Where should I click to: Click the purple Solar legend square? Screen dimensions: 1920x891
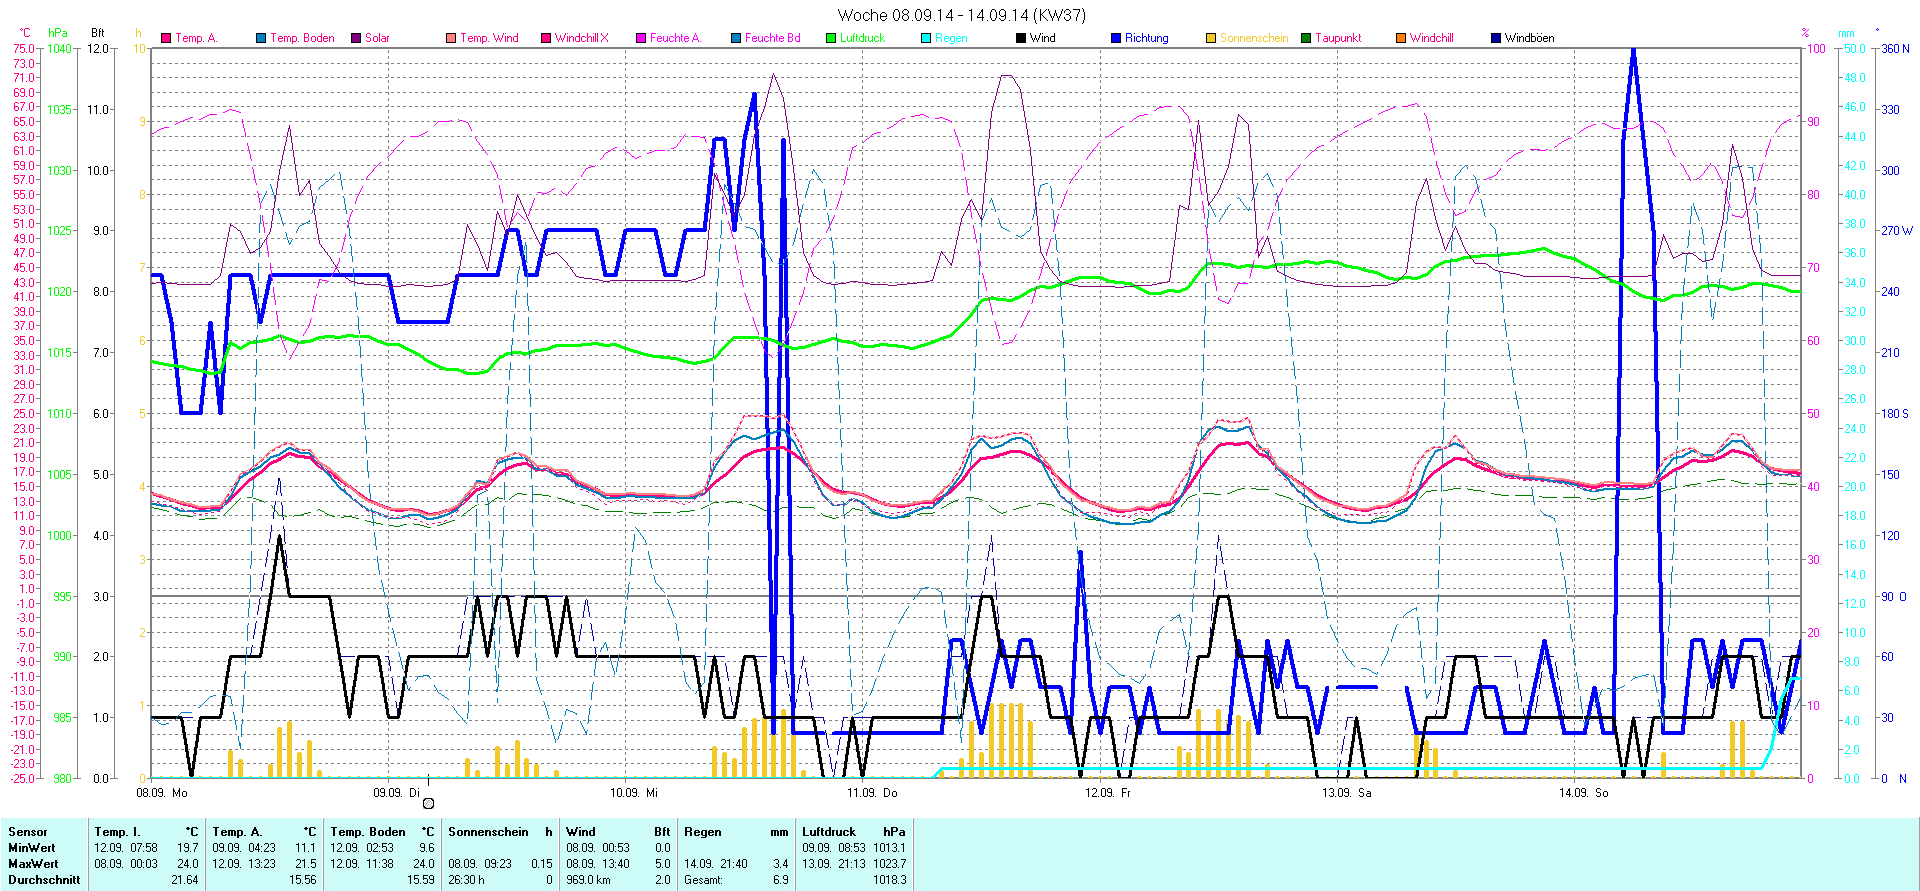(356, 38)
